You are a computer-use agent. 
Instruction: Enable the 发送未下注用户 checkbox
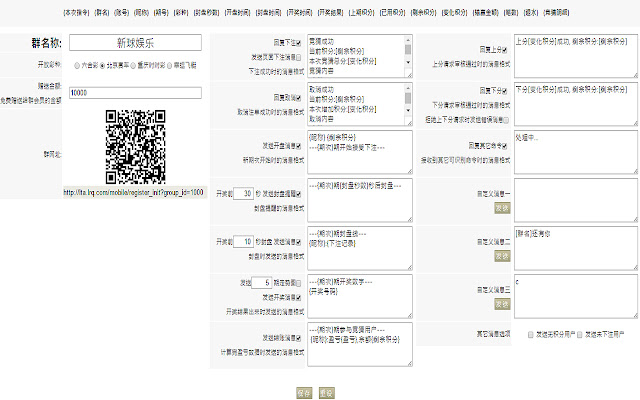(580, 335)
